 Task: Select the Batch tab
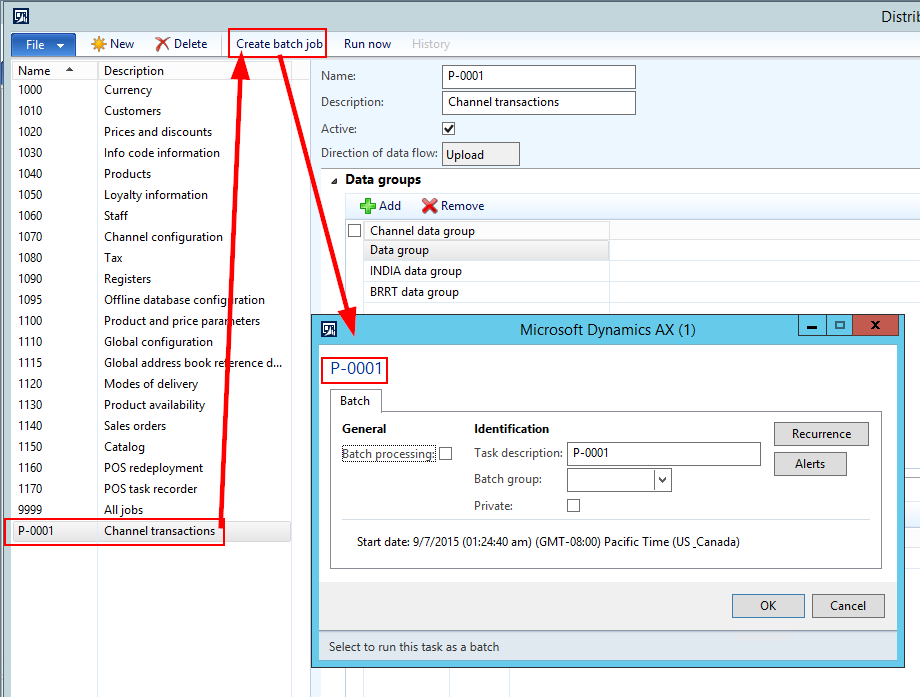355,401
